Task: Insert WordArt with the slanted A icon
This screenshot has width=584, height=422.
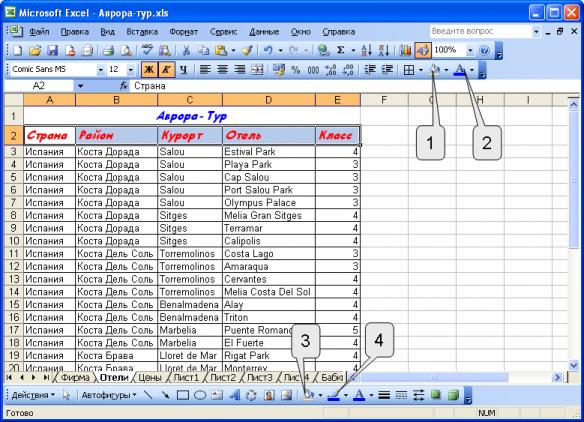Action: point(235,395)
